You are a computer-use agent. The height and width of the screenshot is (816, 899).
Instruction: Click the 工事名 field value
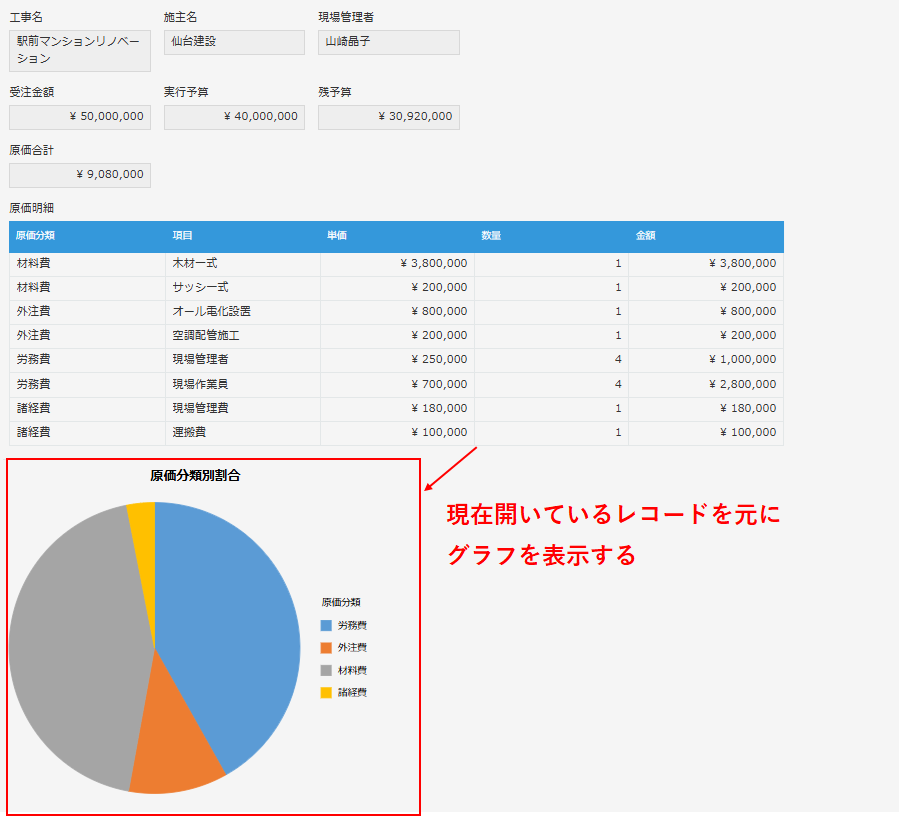pos(80,50)
